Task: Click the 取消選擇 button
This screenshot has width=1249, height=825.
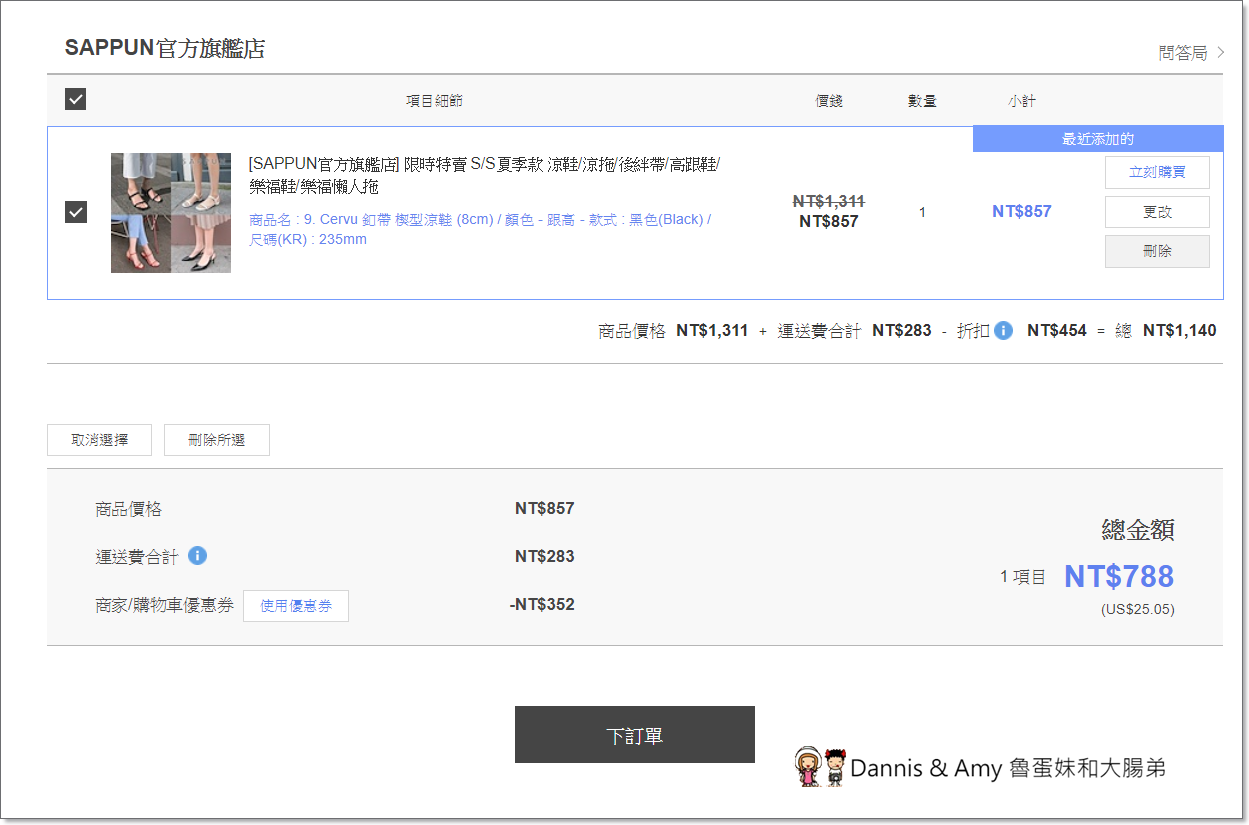Action: coord(99,440)
